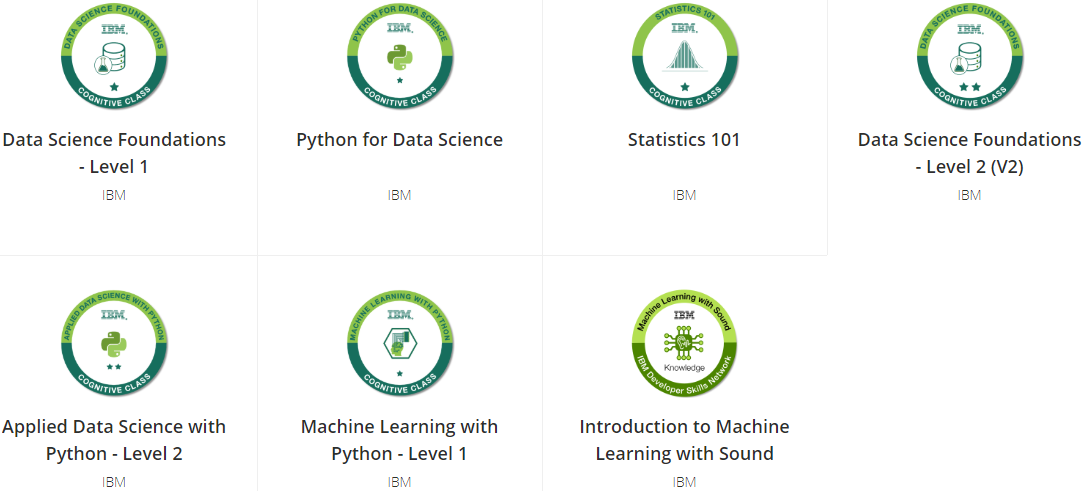The width and height of the screenshot is (1087, 491).
Task: Open the Data Science Foundations Level 2 badge
Action: 970,58
